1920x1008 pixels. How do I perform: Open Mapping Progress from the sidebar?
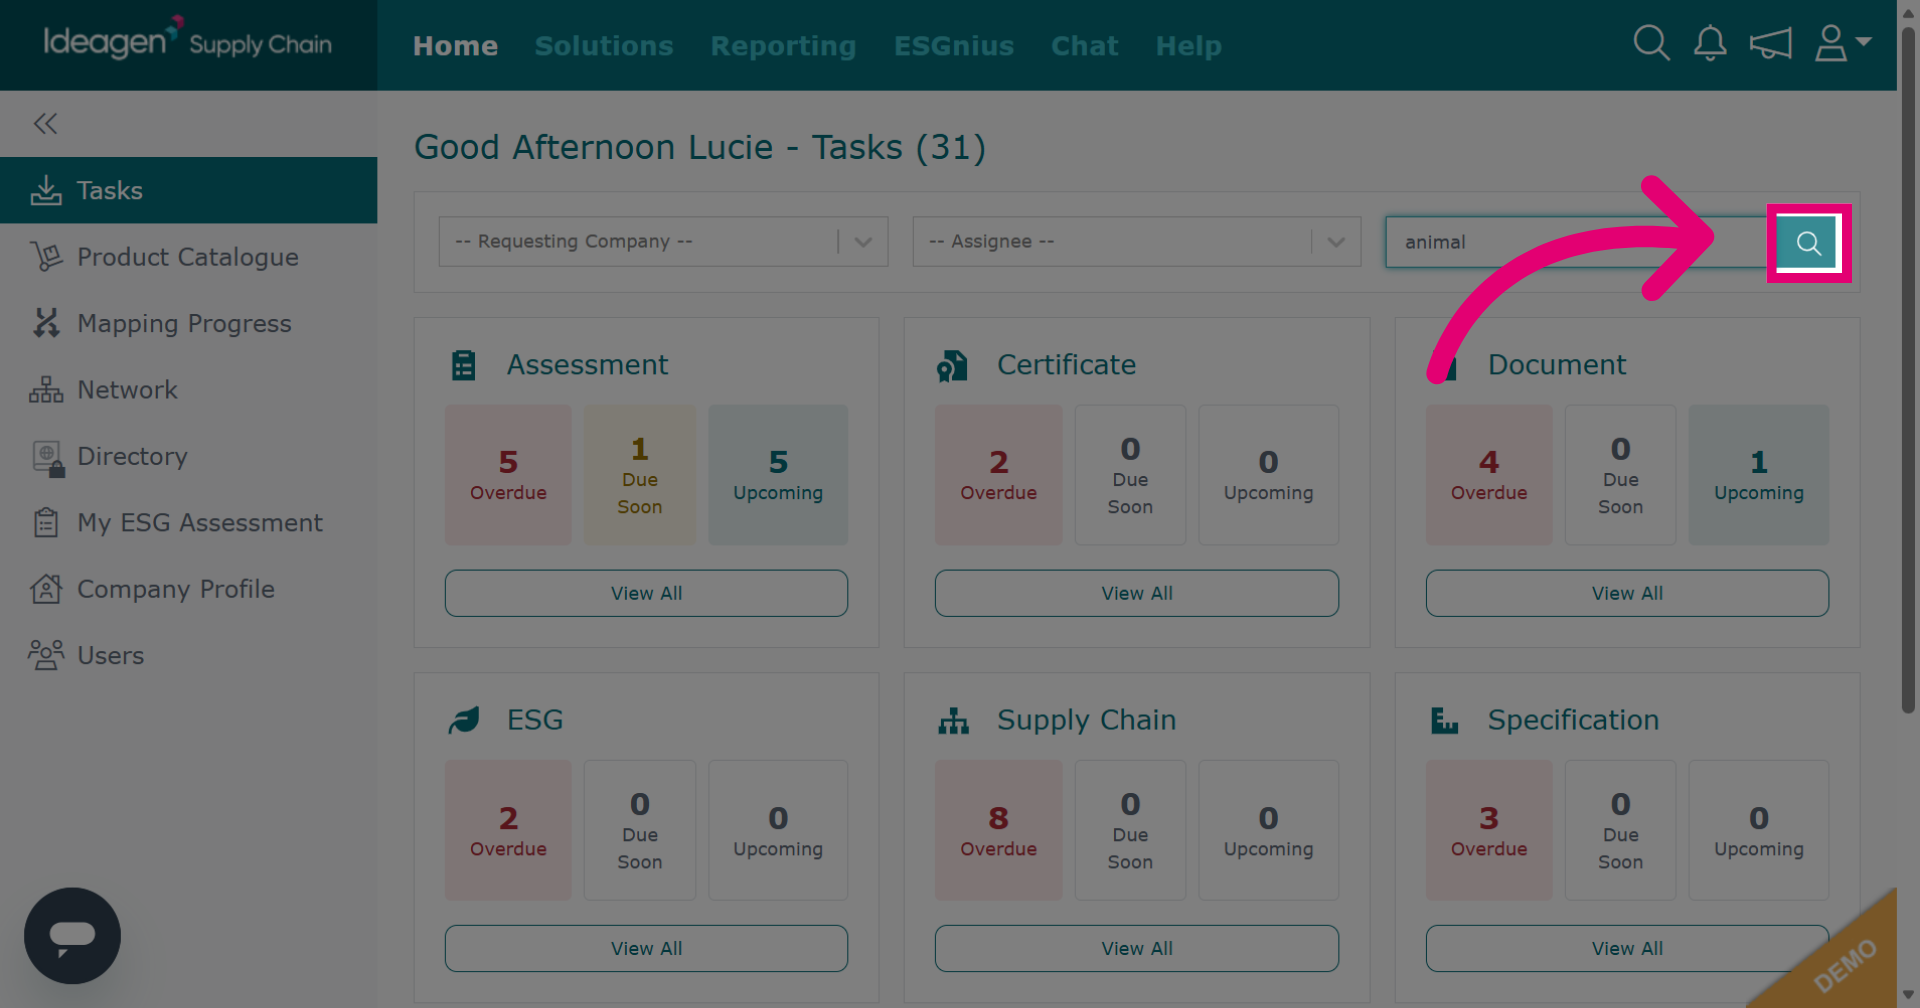[188, 323]
